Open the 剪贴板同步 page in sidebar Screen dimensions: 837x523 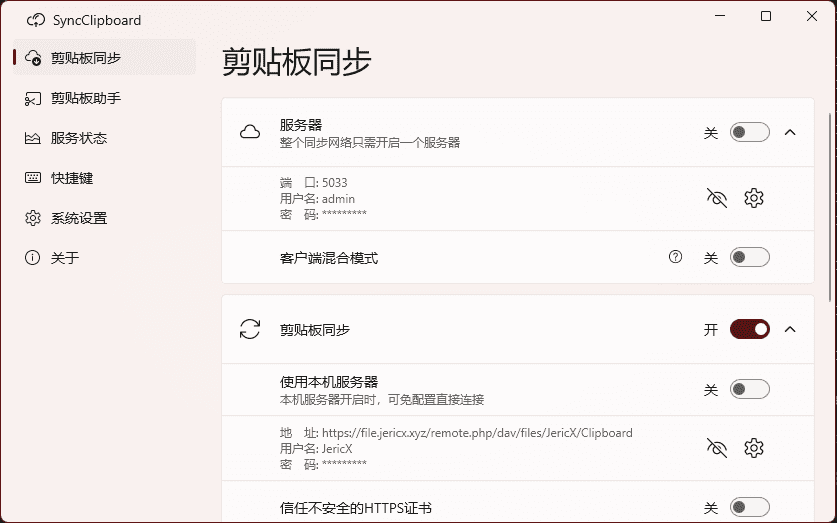click(105, 58)
